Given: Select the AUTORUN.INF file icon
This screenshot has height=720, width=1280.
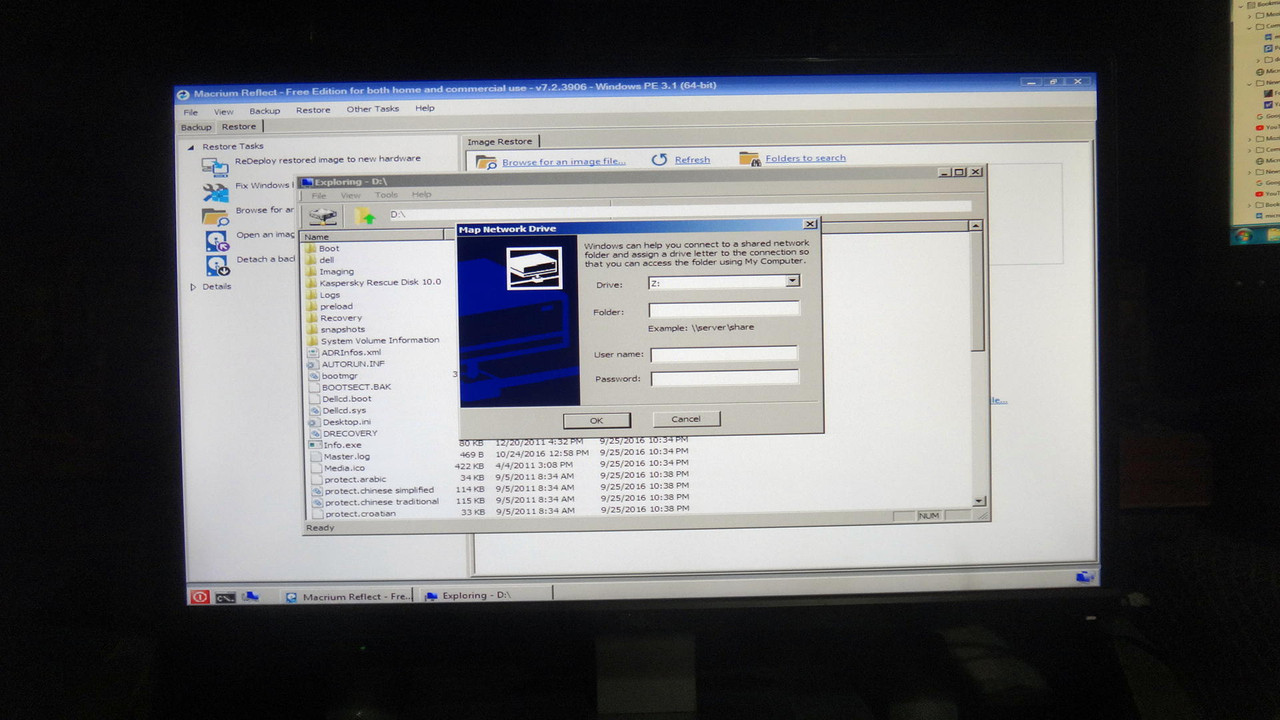Looking at the screenshot, I should [x=313, y=364].
